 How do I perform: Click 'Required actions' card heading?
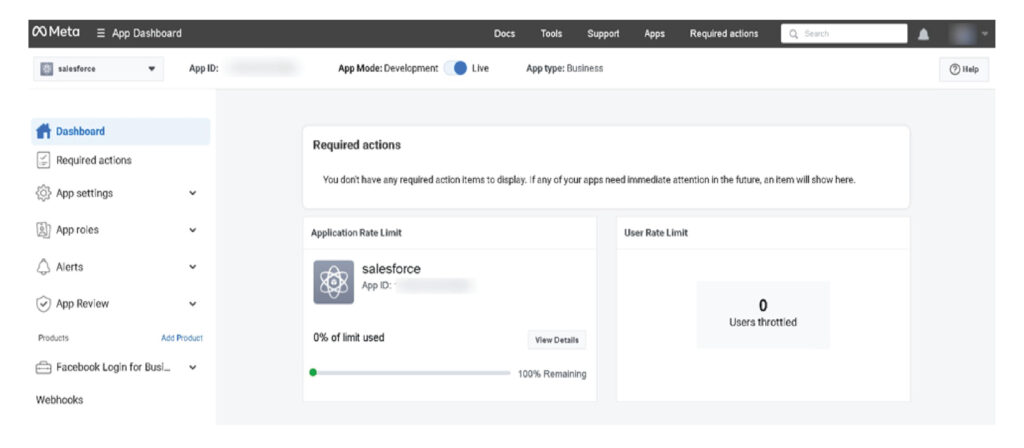[x=357, y=145]
